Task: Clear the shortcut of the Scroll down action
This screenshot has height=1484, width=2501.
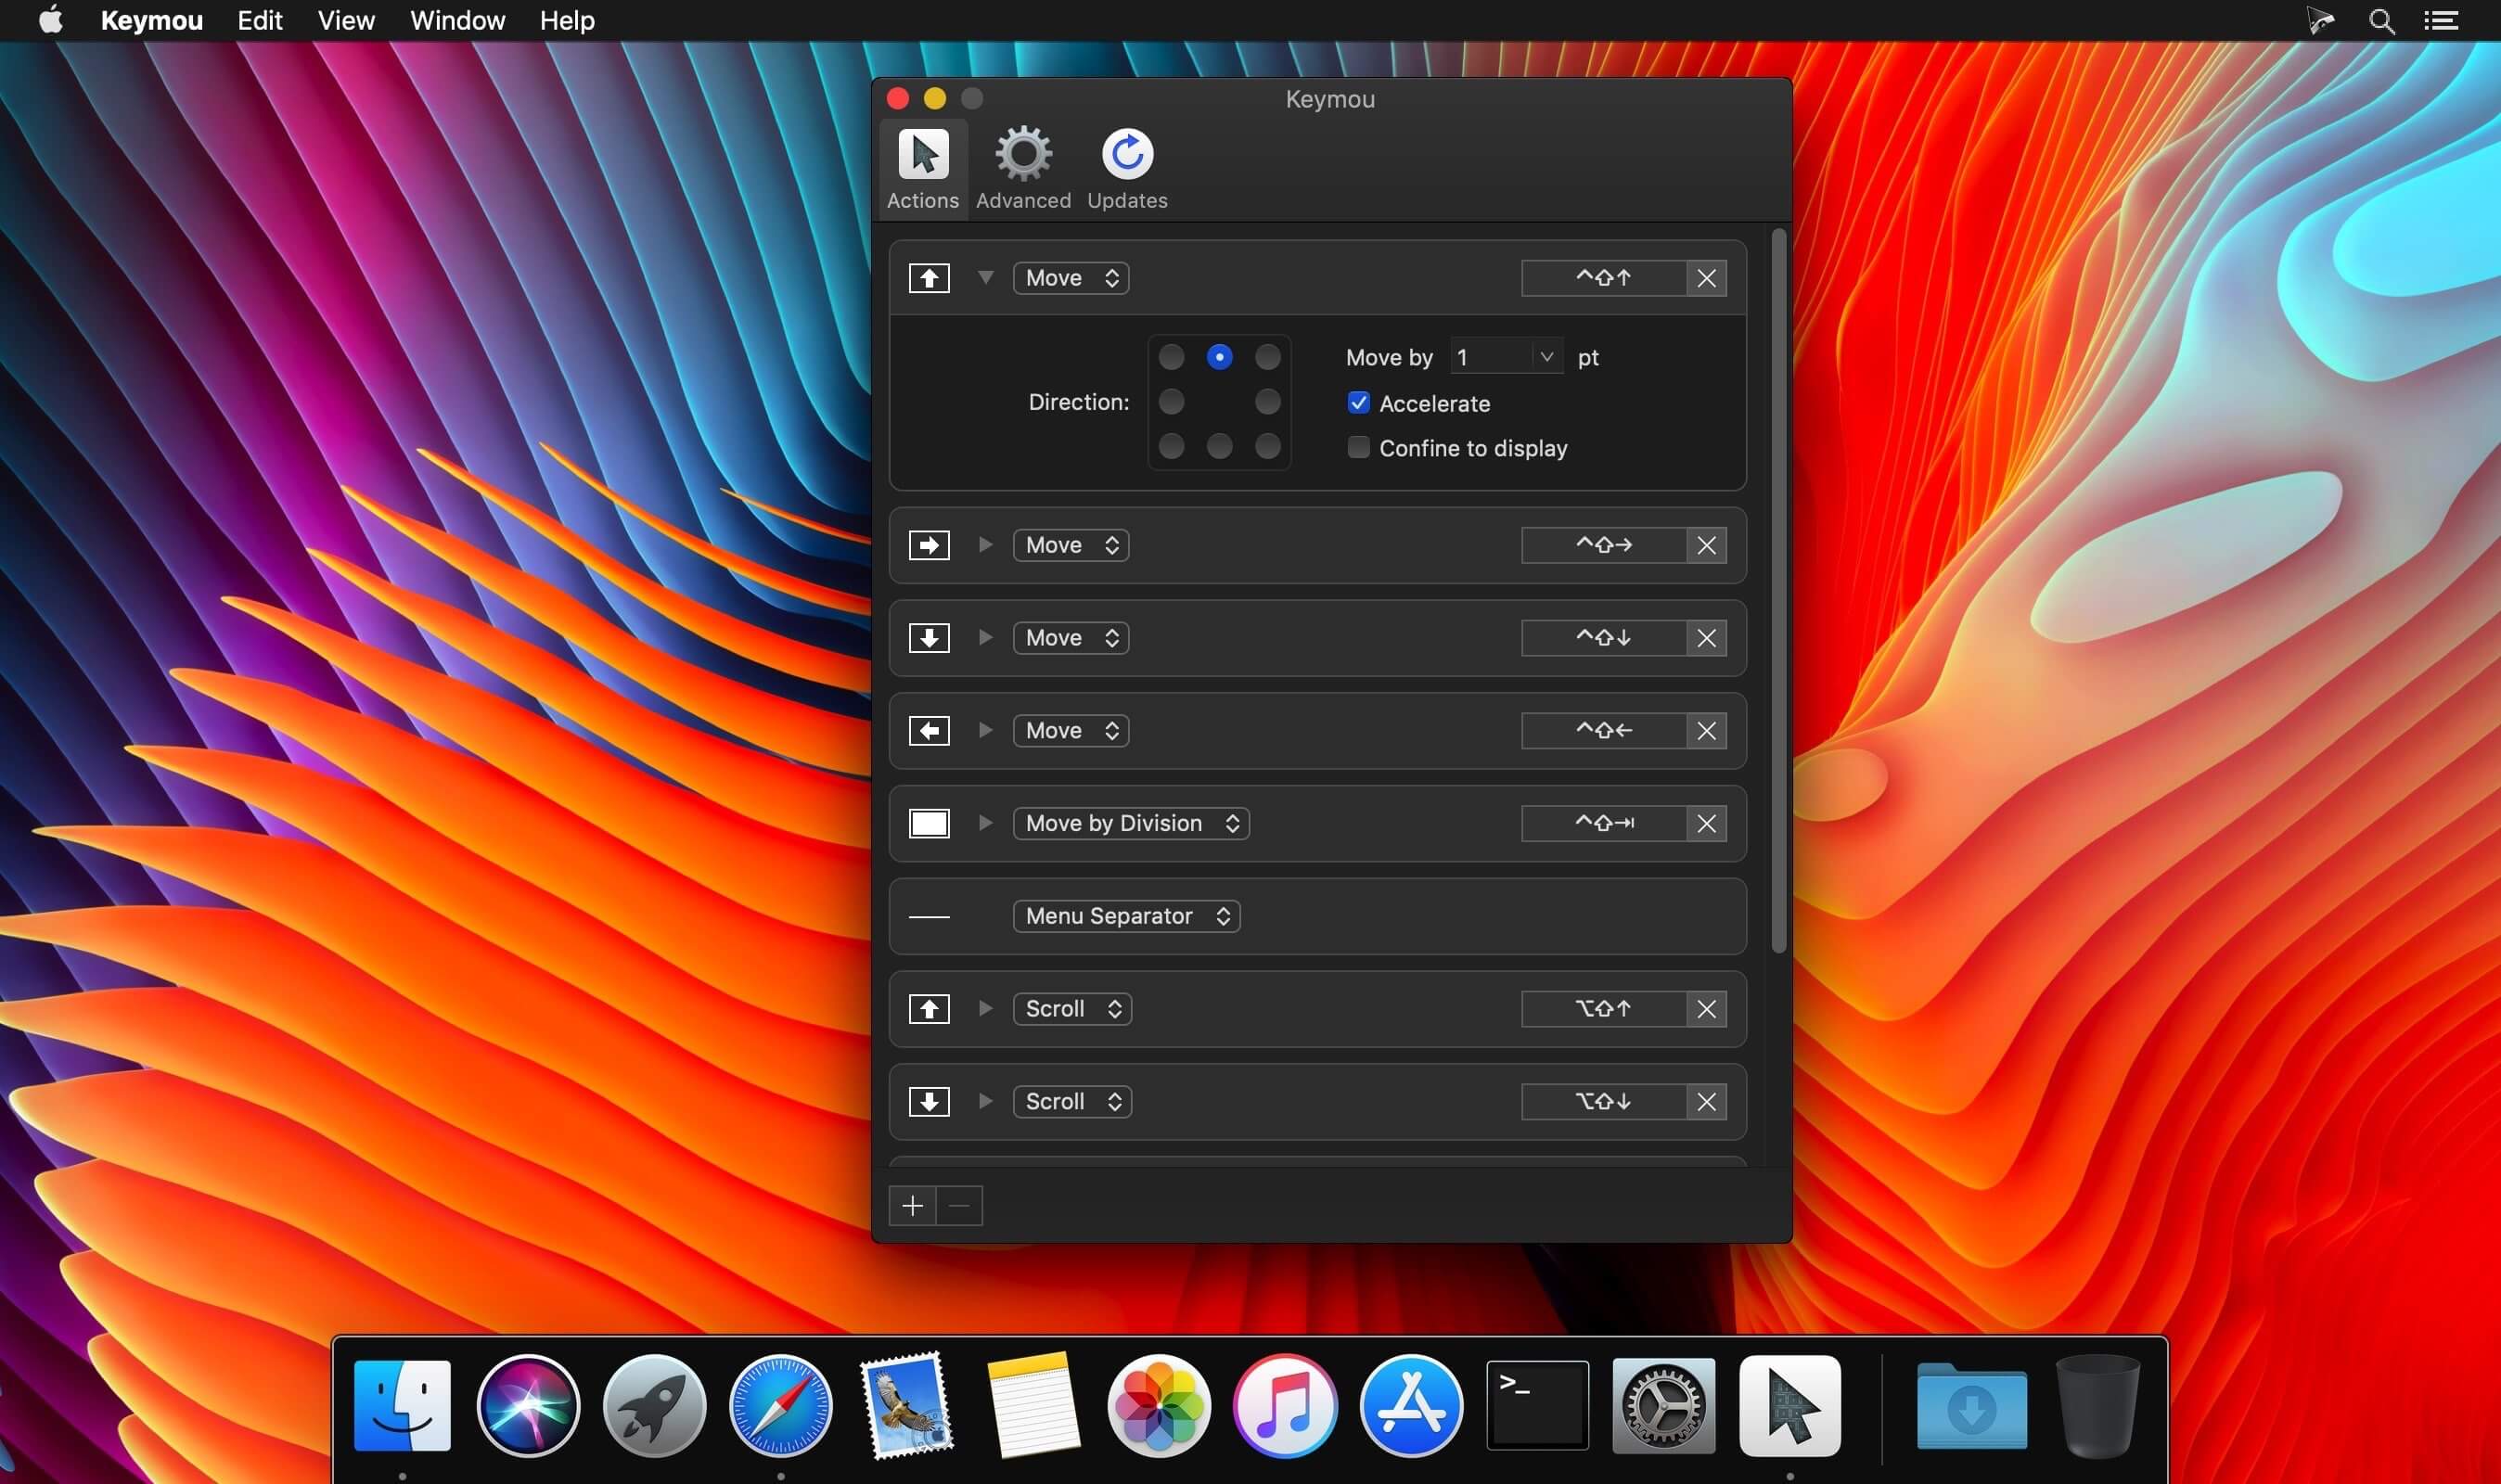Action: tap(1706, 1101)
